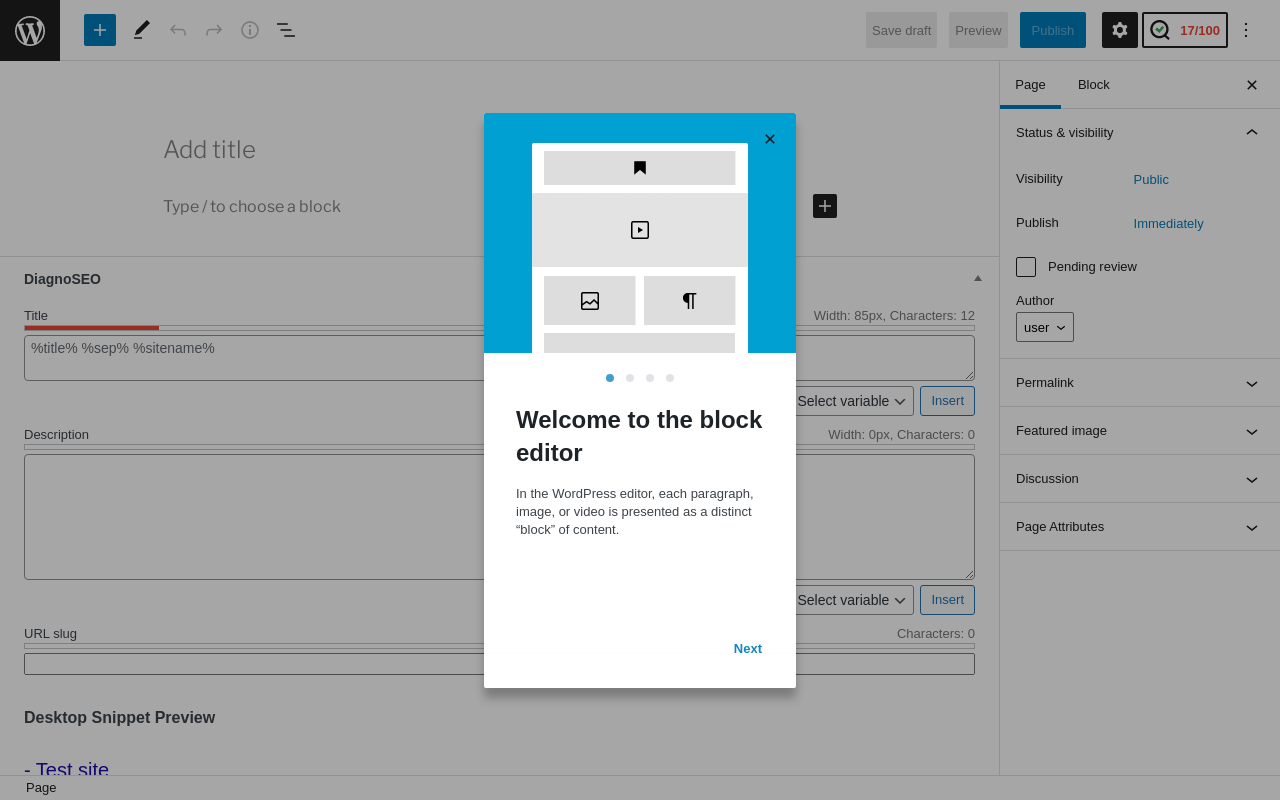This screenshot has width=1280, height=800.
Task: Click the Public visibility link
Action: point(1151,180)
